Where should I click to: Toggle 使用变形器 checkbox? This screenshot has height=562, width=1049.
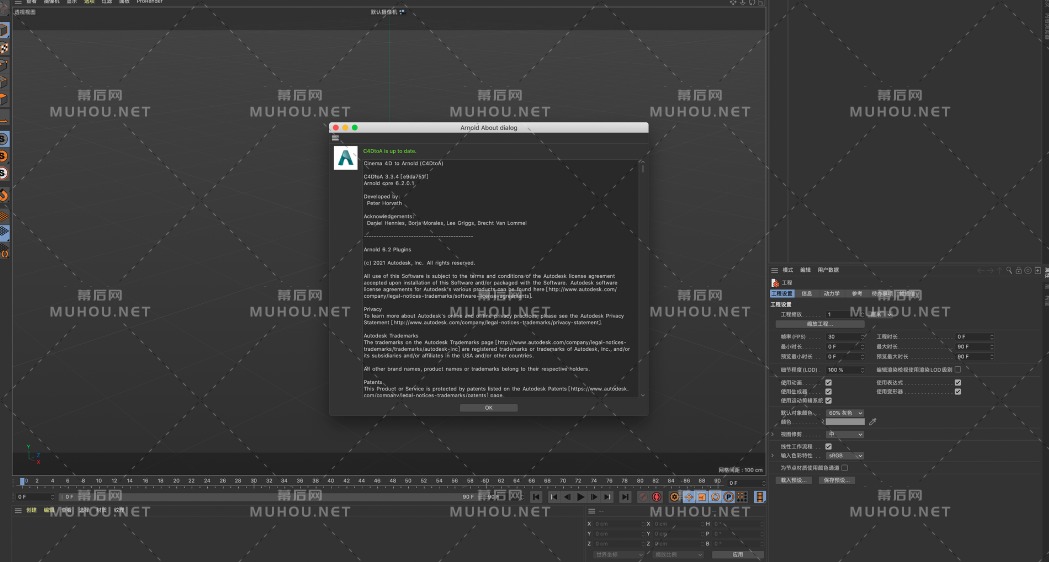[958, 391]
